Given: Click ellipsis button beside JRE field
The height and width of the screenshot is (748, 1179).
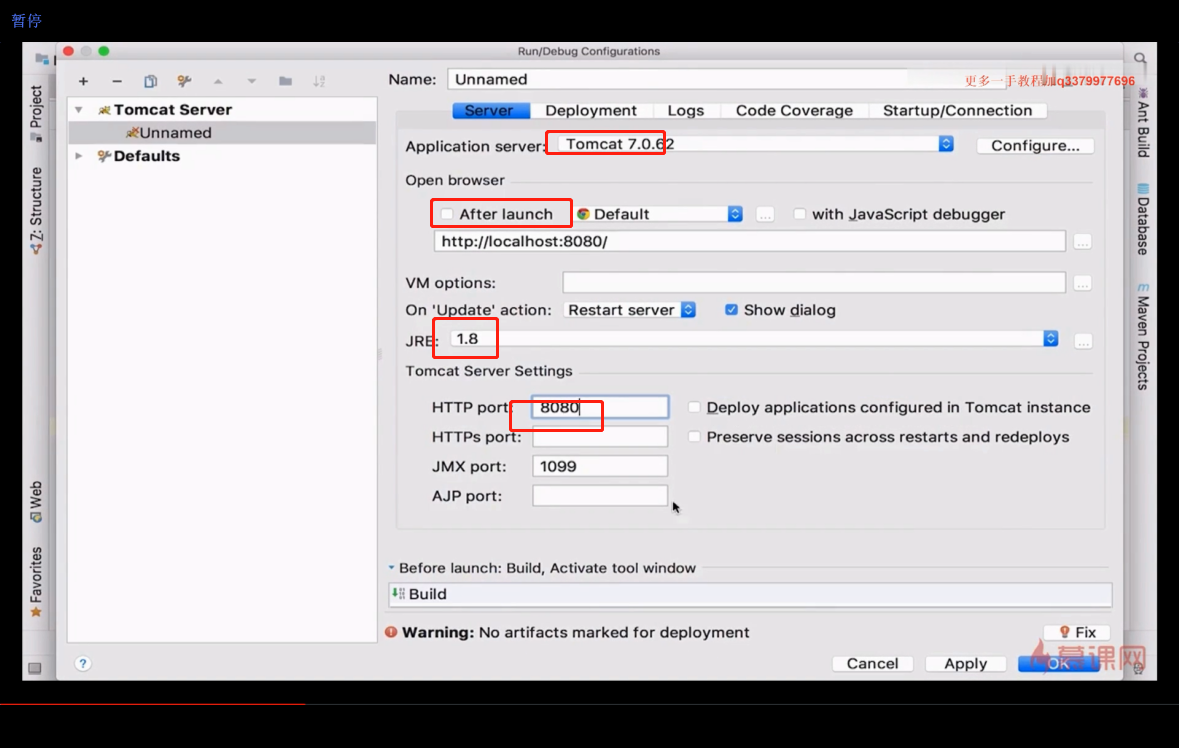Looking at the screenshot, I should (1083, 341).
